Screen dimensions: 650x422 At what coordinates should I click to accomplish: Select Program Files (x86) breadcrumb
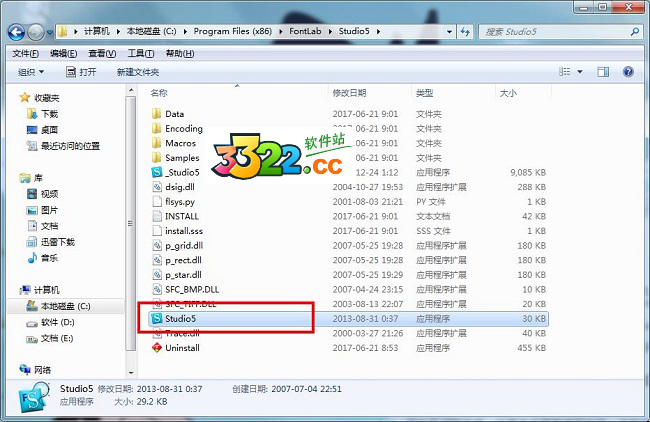[x=233, y=32]
